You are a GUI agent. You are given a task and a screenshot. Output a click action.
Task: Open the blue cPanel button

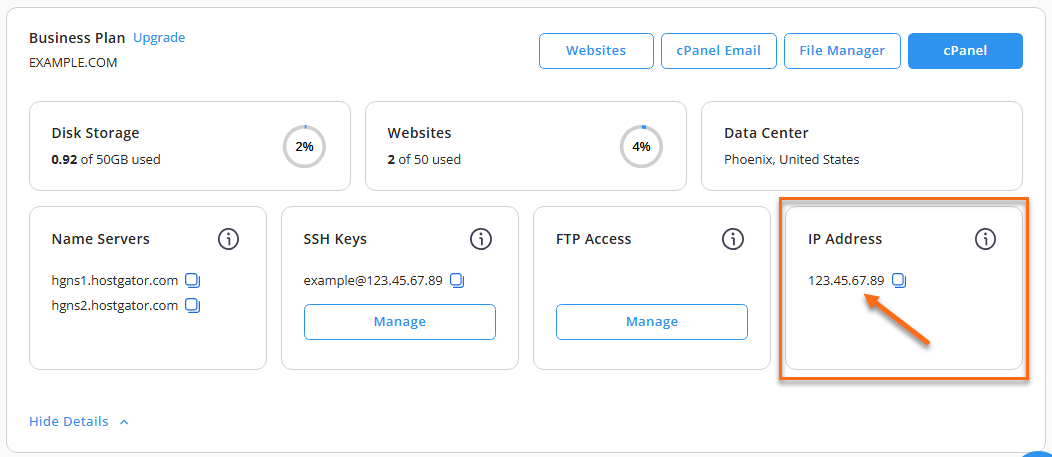point(965,51)
